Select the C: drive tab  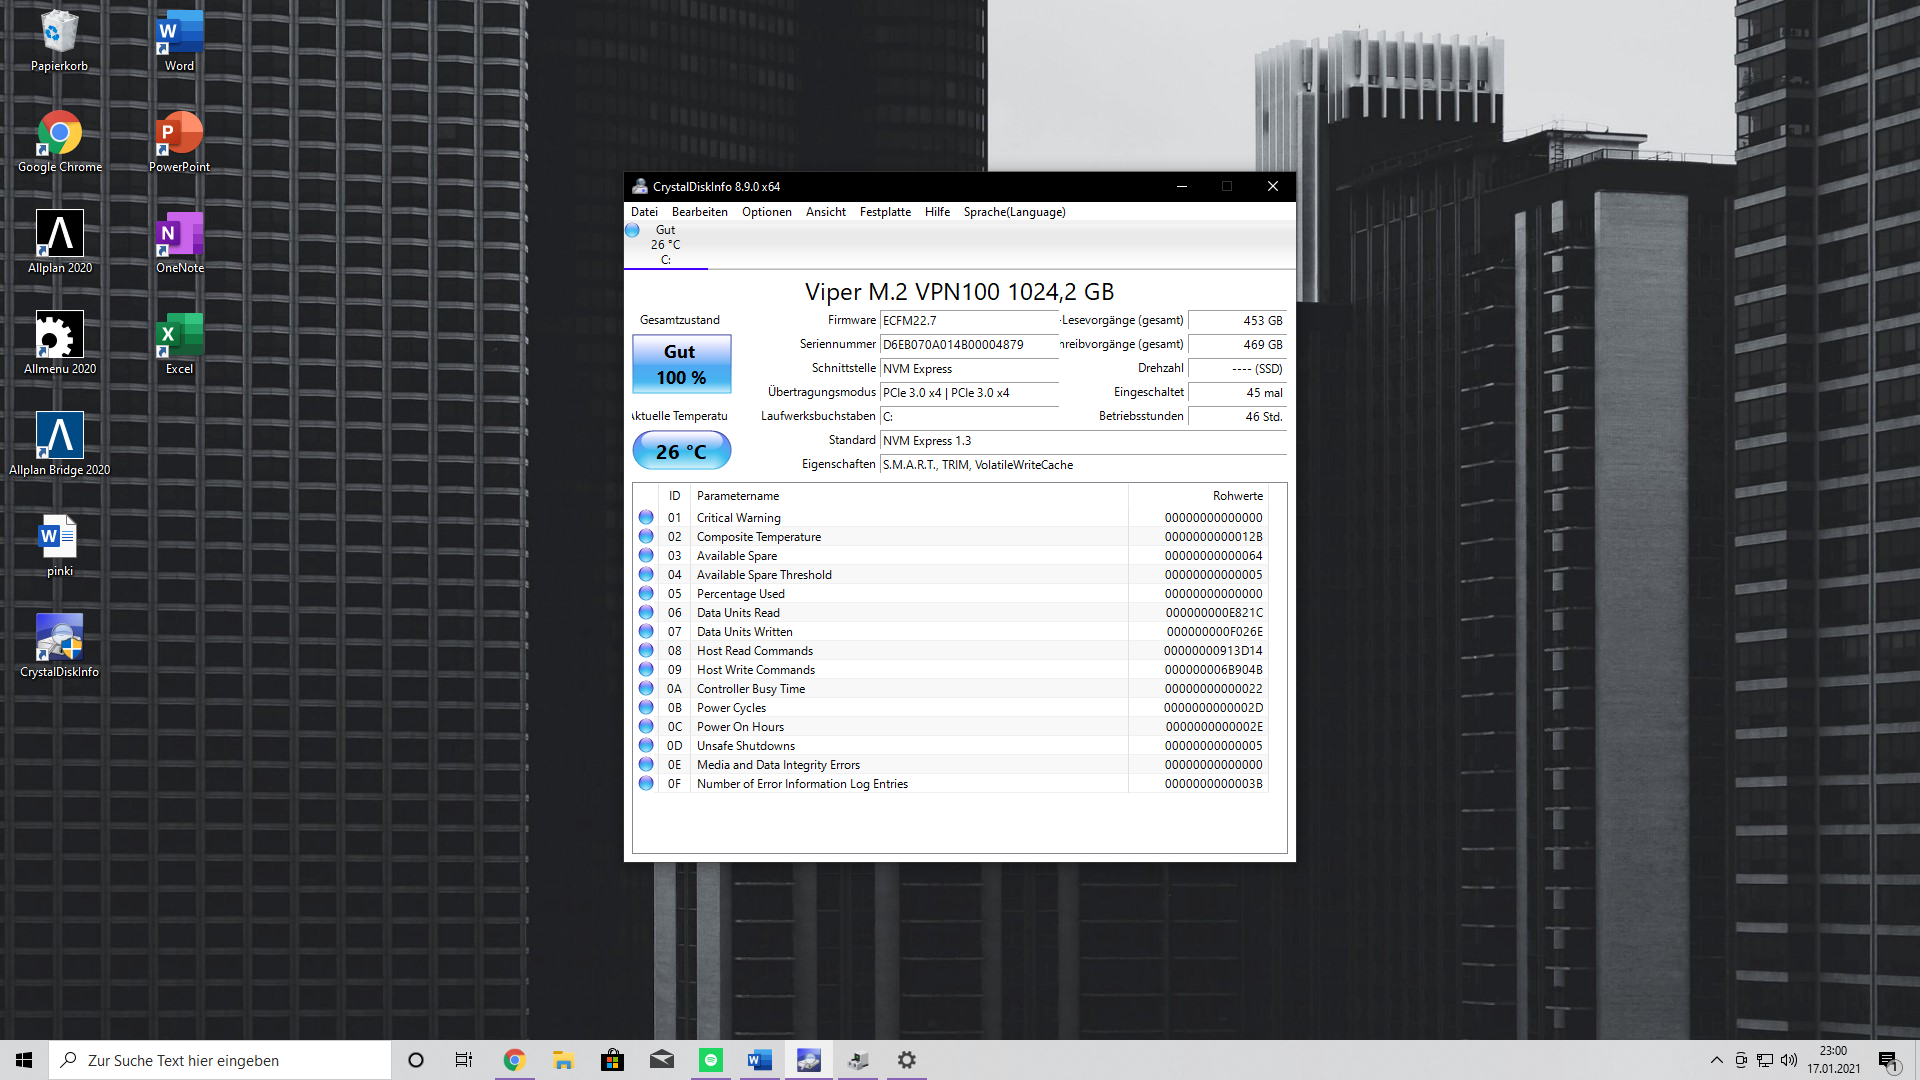pos(665,245)
